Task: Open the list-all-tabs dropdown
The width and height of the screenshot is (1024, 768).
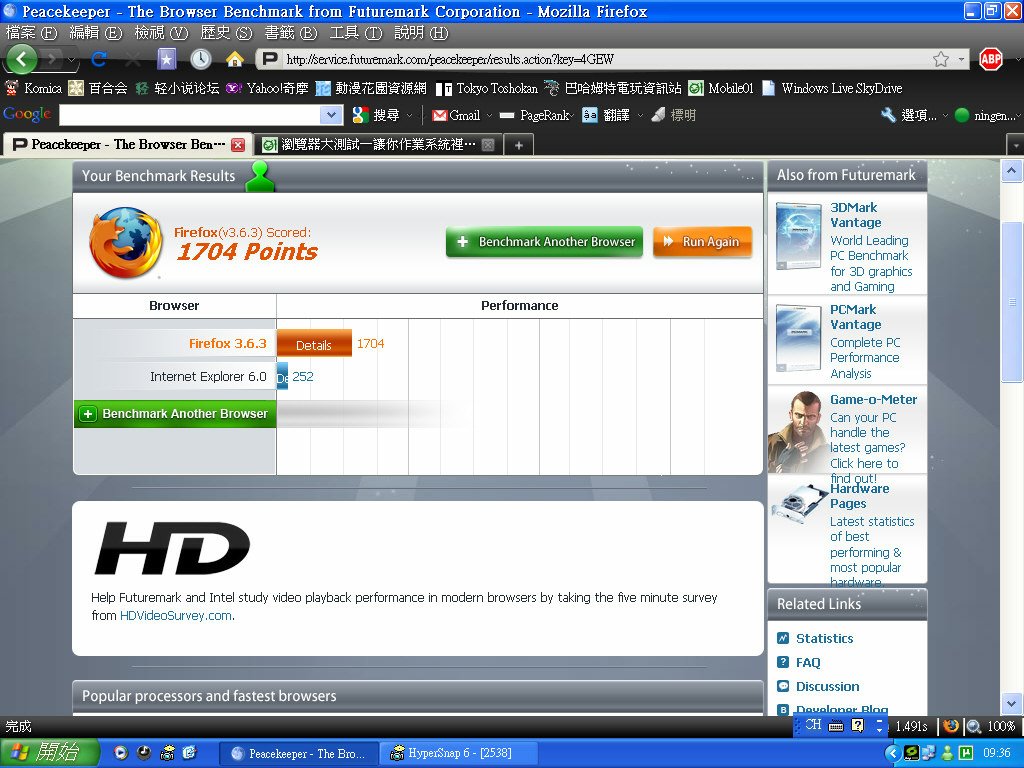Action: tap(1015, 145)
